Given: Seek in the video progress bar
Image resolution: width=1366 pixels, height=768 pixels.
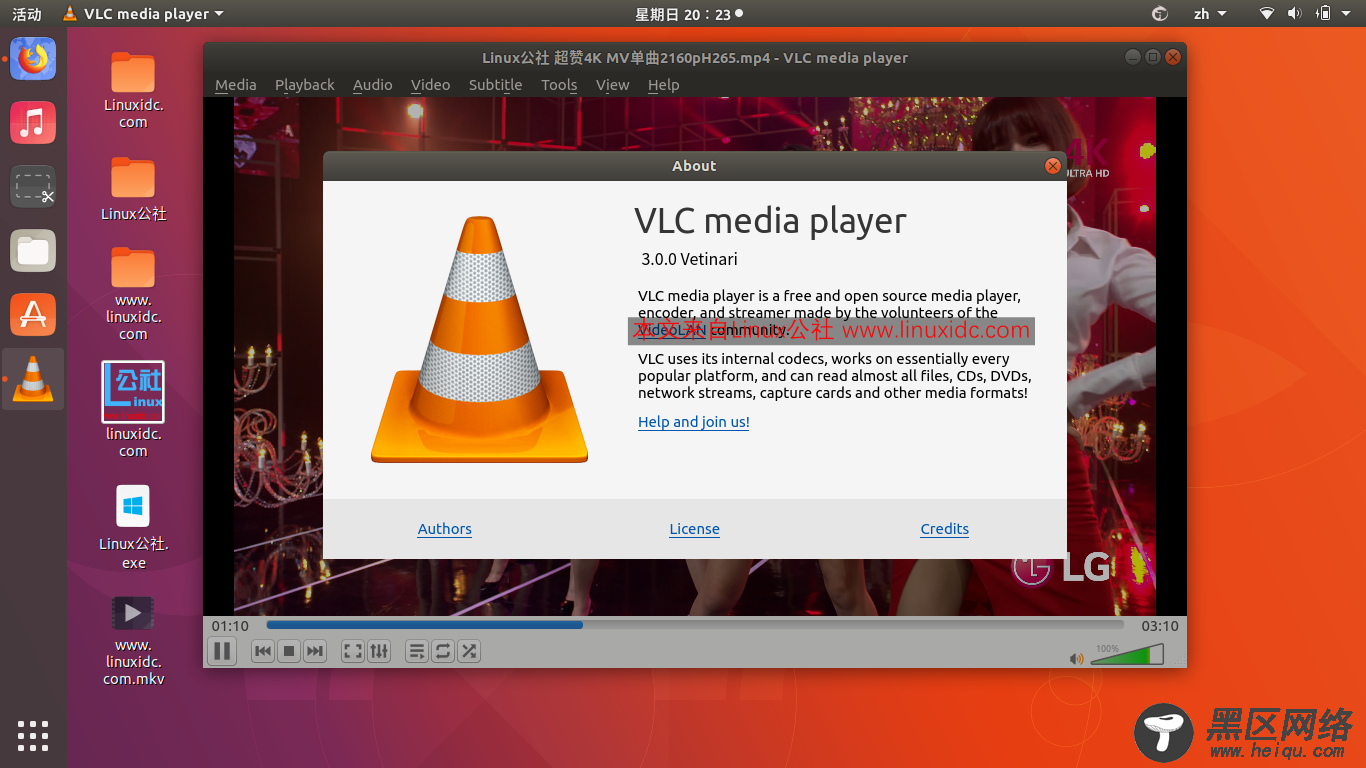Looking at the screenshot, I should (695, 625).
